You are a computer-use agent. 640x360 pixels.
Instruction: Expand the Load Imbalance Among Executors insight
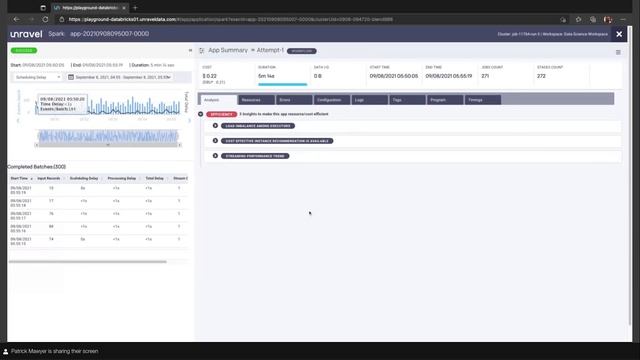pos(216,126)
